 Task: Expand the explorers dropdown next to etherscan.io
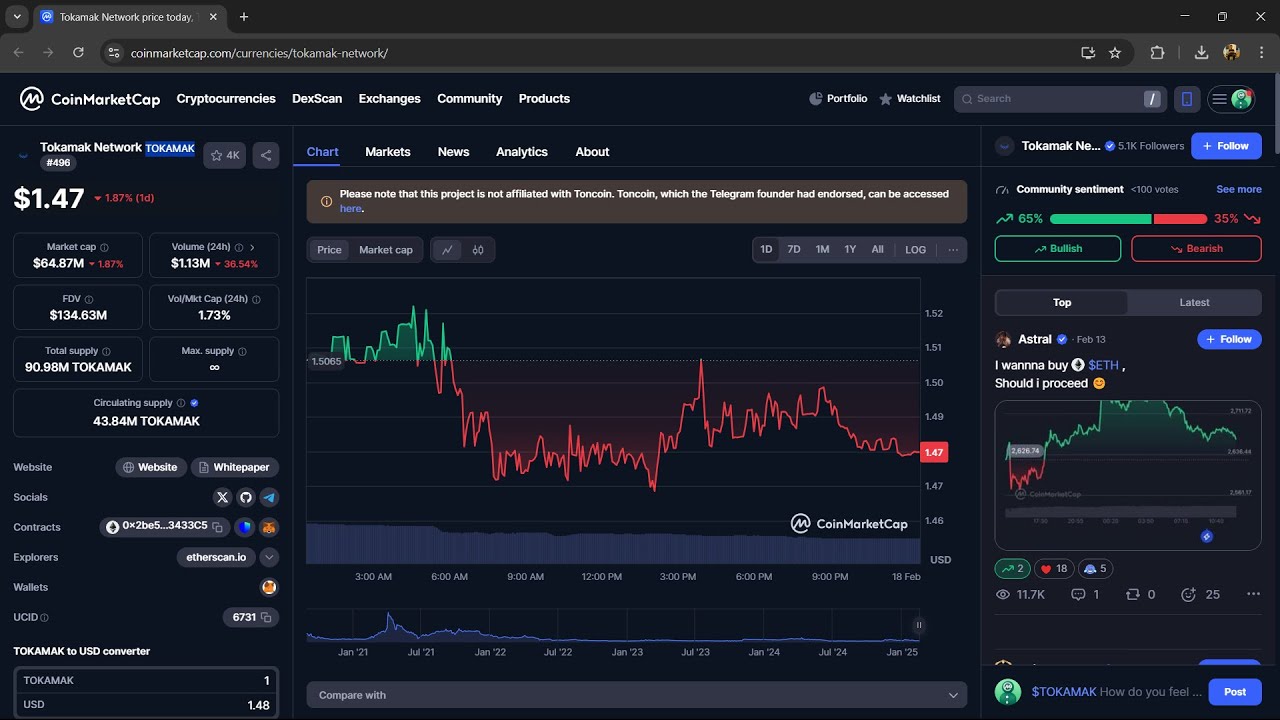pyautogui.click(x=269, y=557)
